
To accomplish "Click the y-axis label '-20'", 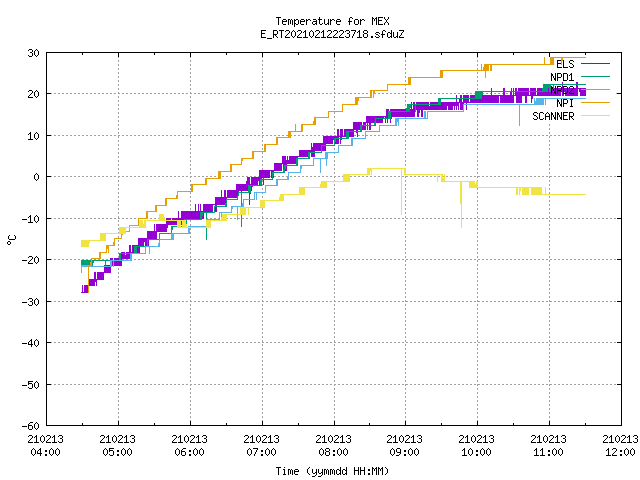I will [x=31, y=260].
